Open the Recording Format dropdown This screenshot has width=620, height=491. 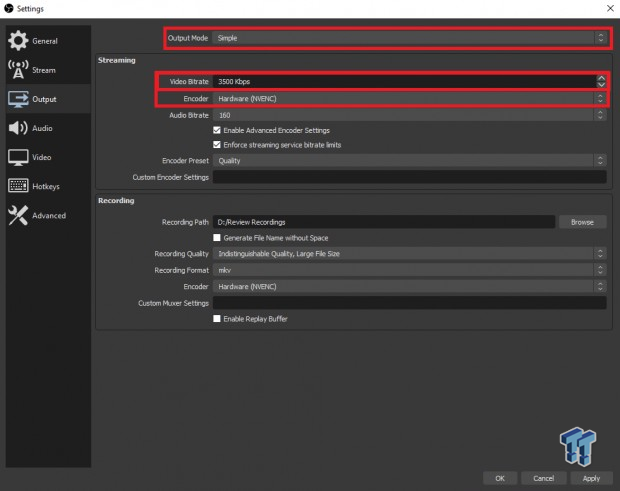(409, 270)
